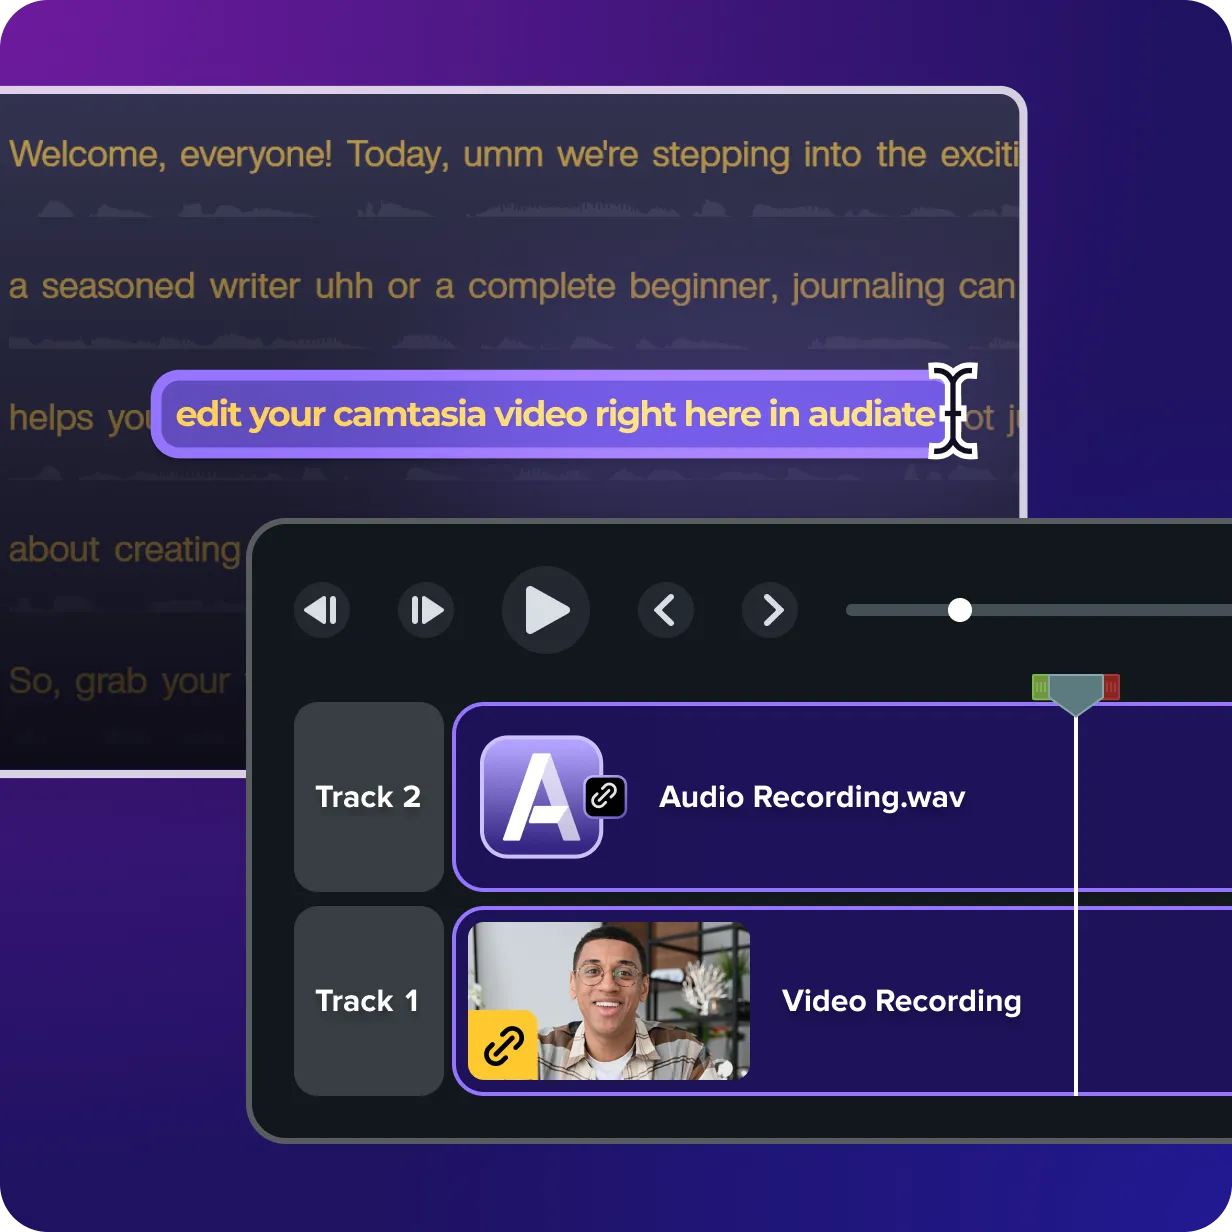This screenshot has width=1232, height=1232.
Task: Click the timeline playhead marker
Action: [x=1076, y=694]
